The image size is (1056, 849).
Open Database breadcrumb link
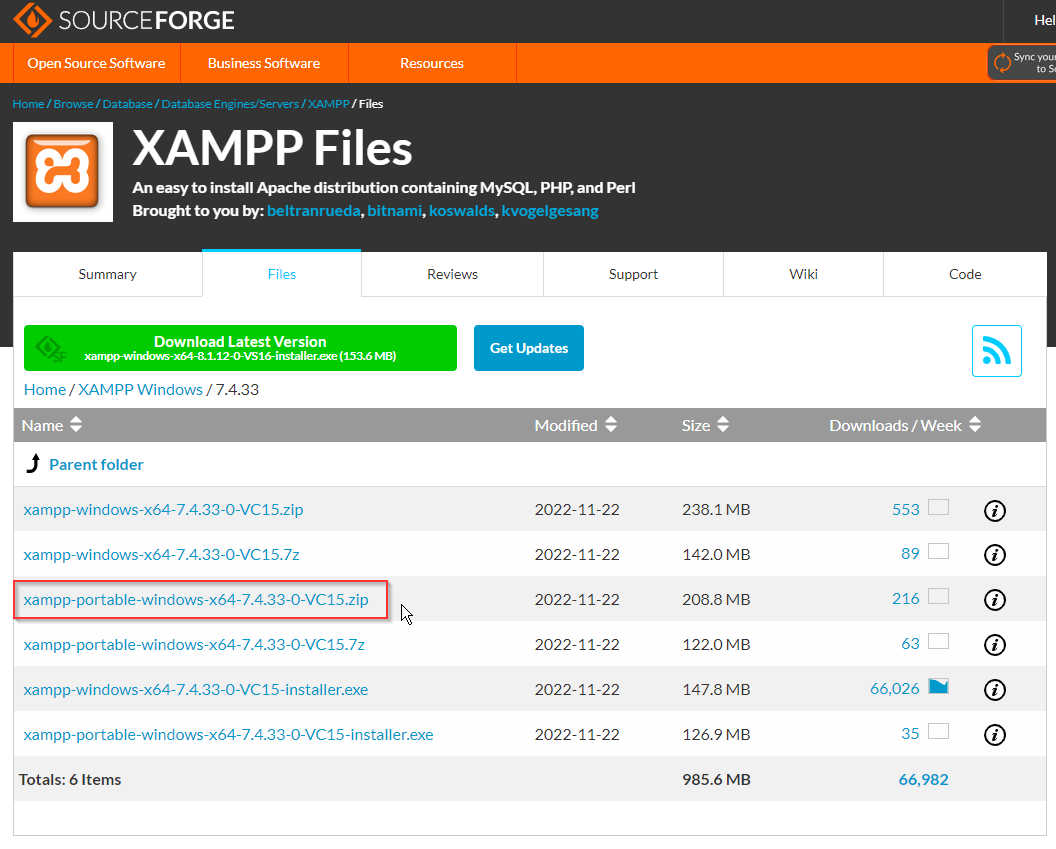127,104
